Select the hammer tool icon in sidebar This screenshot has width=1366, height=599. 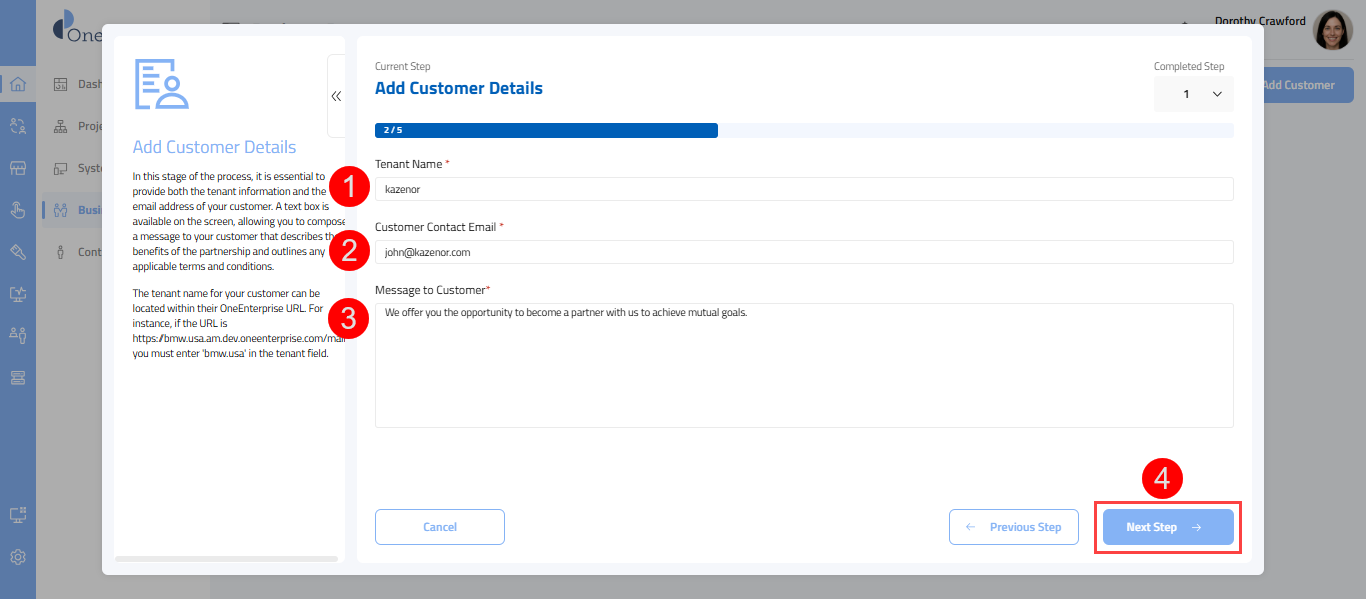[x=18, y=252]
